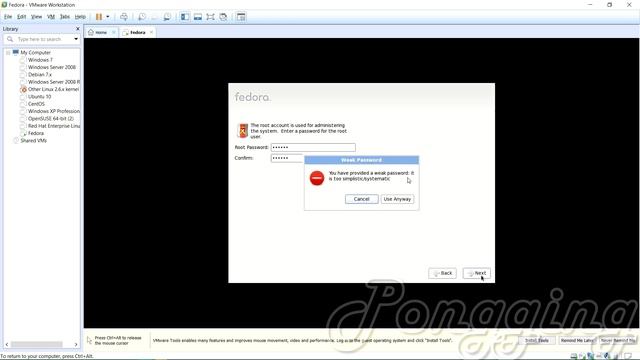This screenshot has height=360, width=640.
Task: Select the Fedora VM in the Library tree
Action: 36,133
